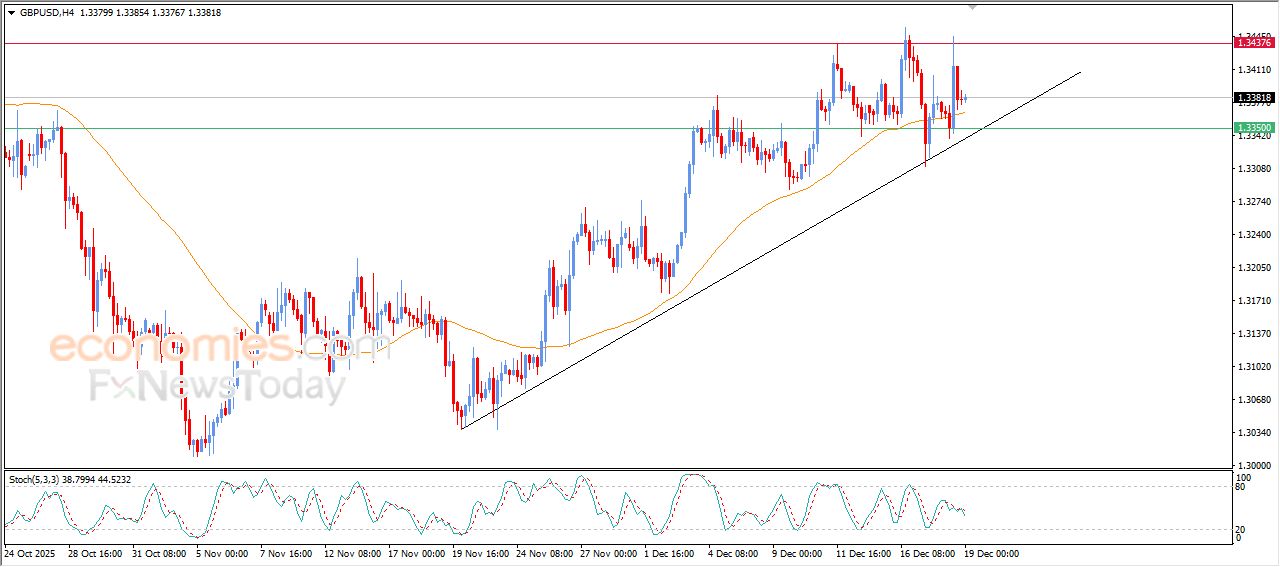The image size is (1280, 567).
Task: Click the stochastic 20 level label
Action: click(x=1242, y=529)
